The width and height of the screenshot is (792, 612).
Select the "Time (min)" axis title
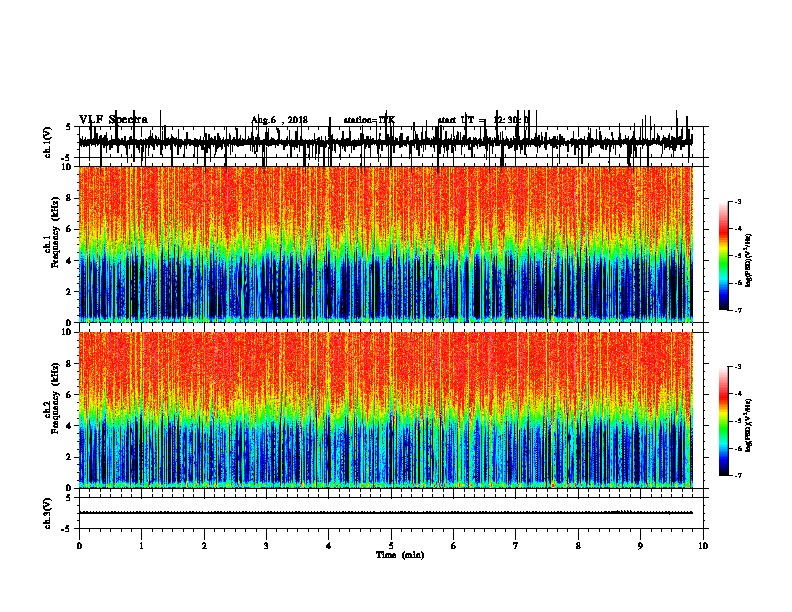(x=400, y=555)
